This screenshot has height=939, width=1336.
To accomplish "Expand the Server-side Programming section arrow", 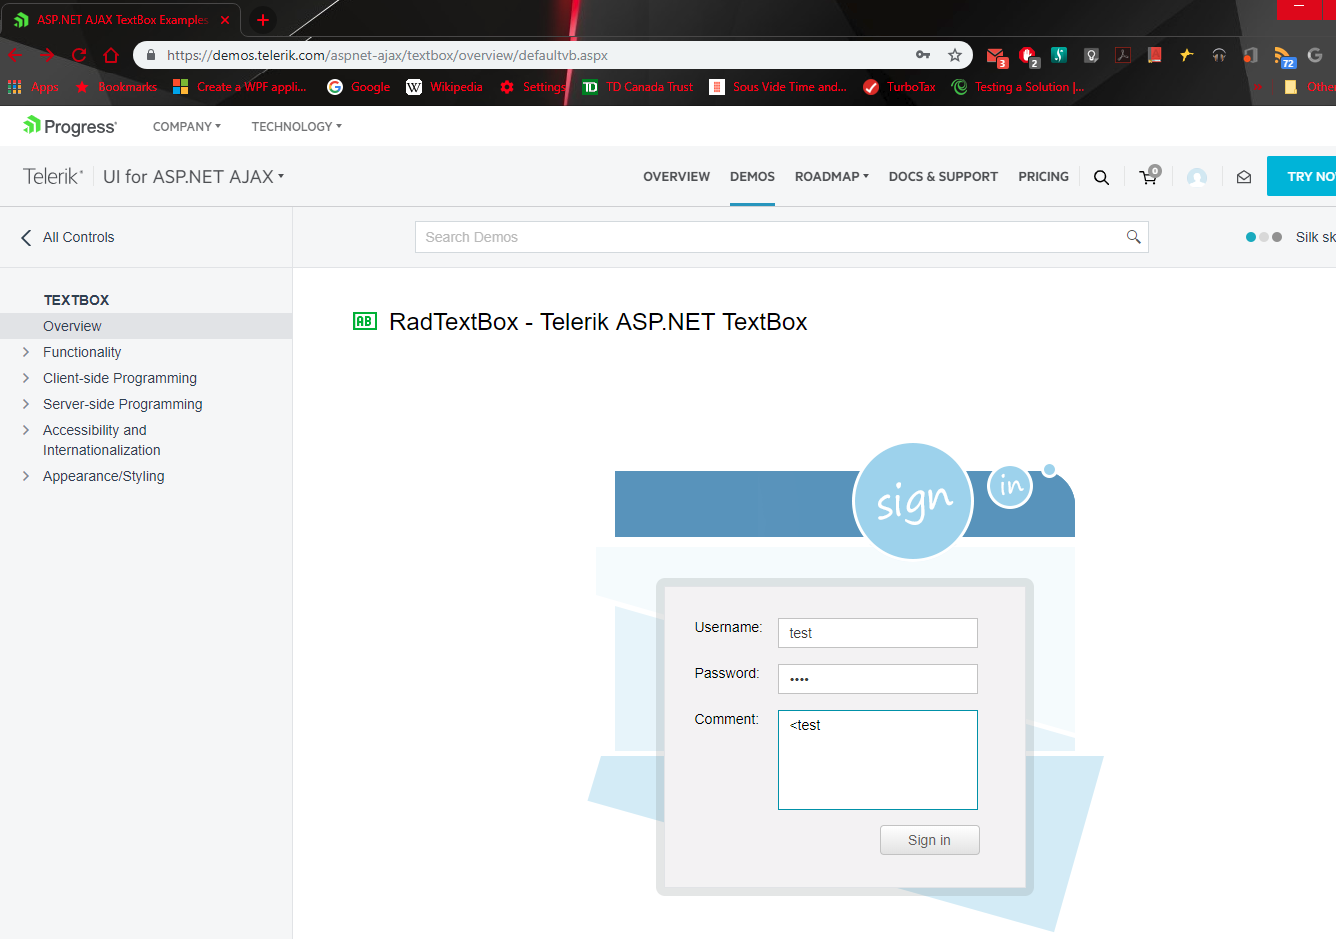I will (26, 404).
